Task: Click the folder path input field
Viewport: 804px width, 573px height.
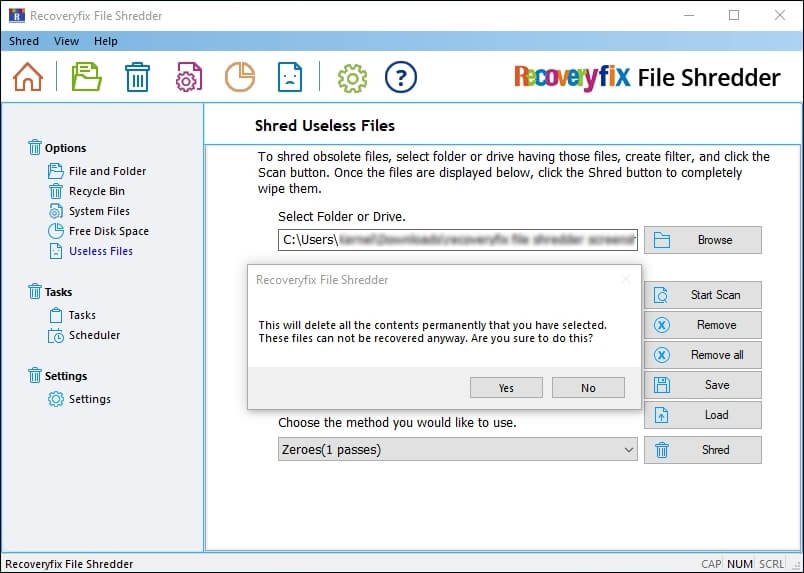Action: 457,240
